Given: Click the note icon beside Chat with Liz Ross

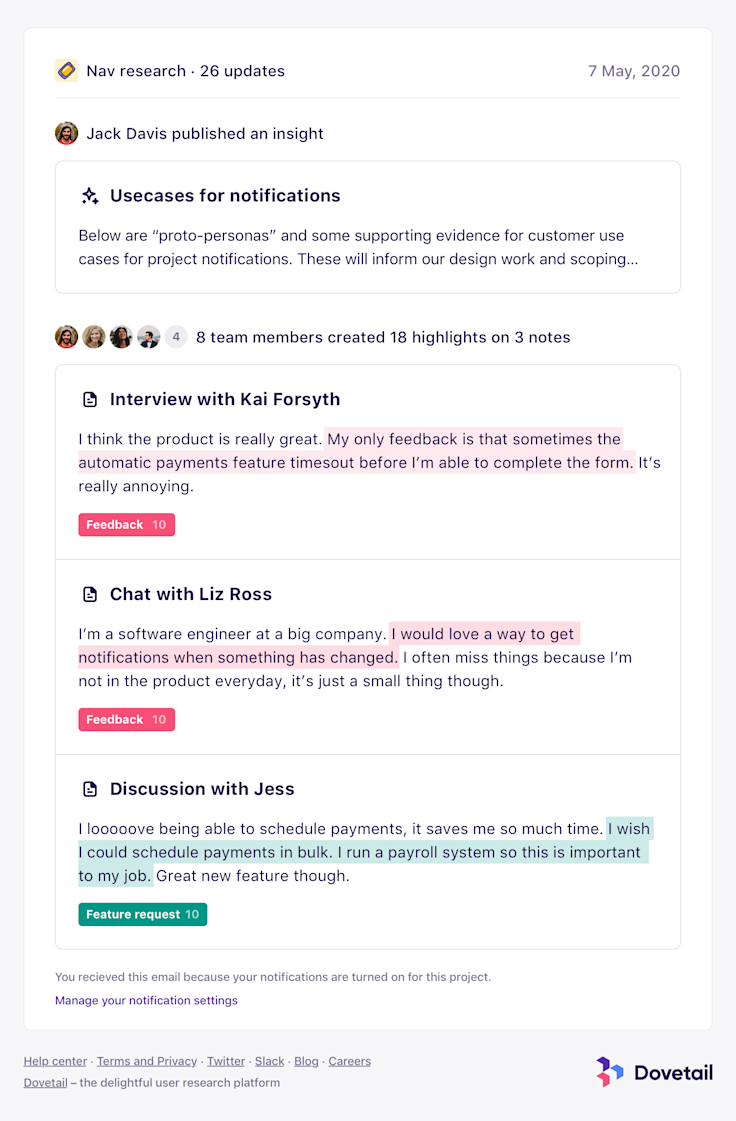Looking at the screenshot, I should coord(90,594).
